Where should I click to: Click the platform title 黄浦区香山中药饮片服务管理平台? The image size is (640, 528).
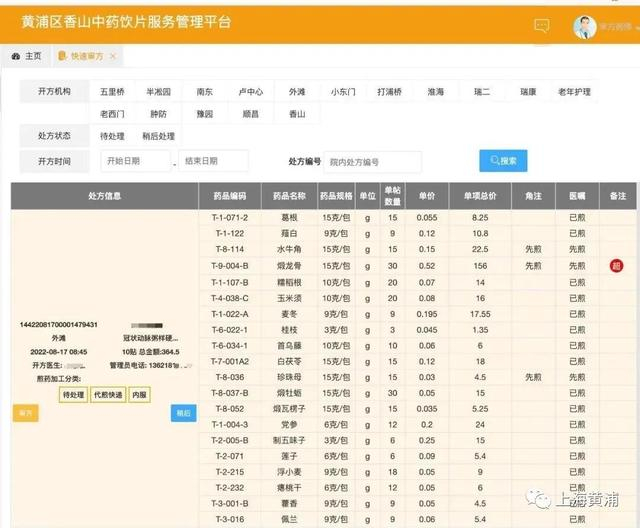click(x=126, y=22)
